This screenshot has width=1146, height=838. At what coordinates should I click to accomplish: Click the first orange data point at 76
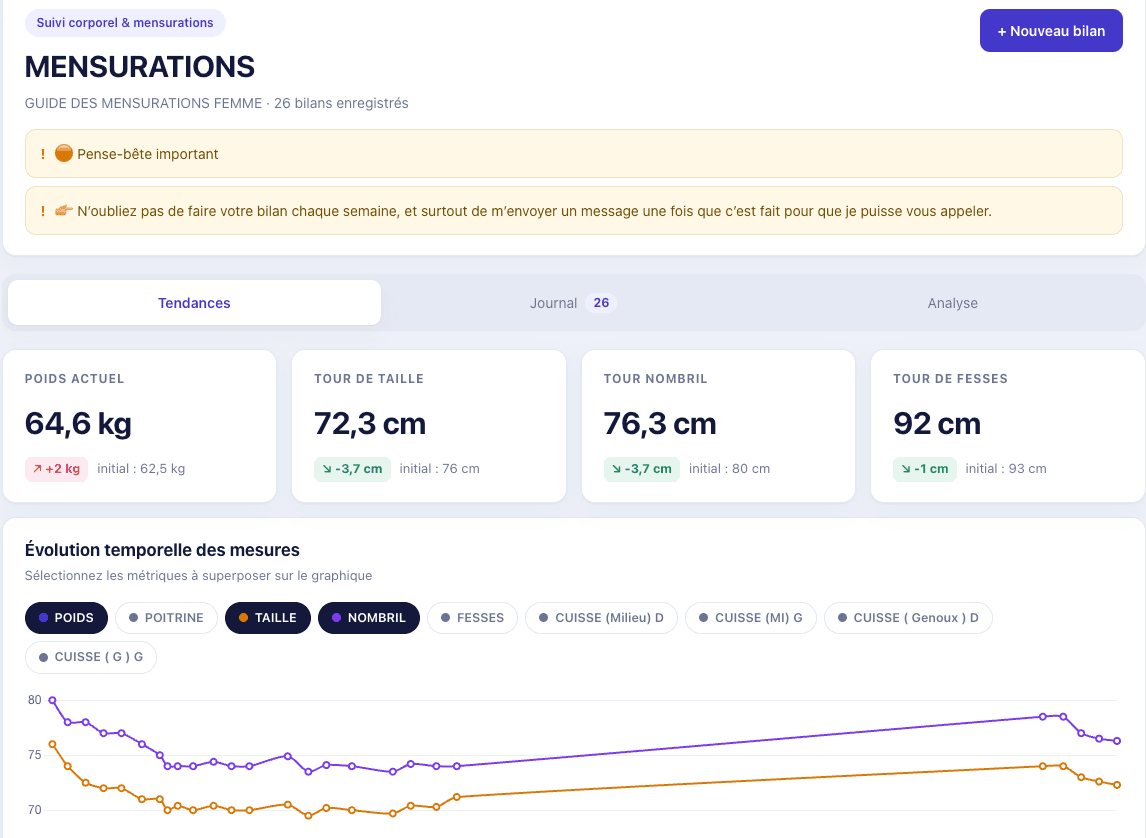(x=53, y=744)
